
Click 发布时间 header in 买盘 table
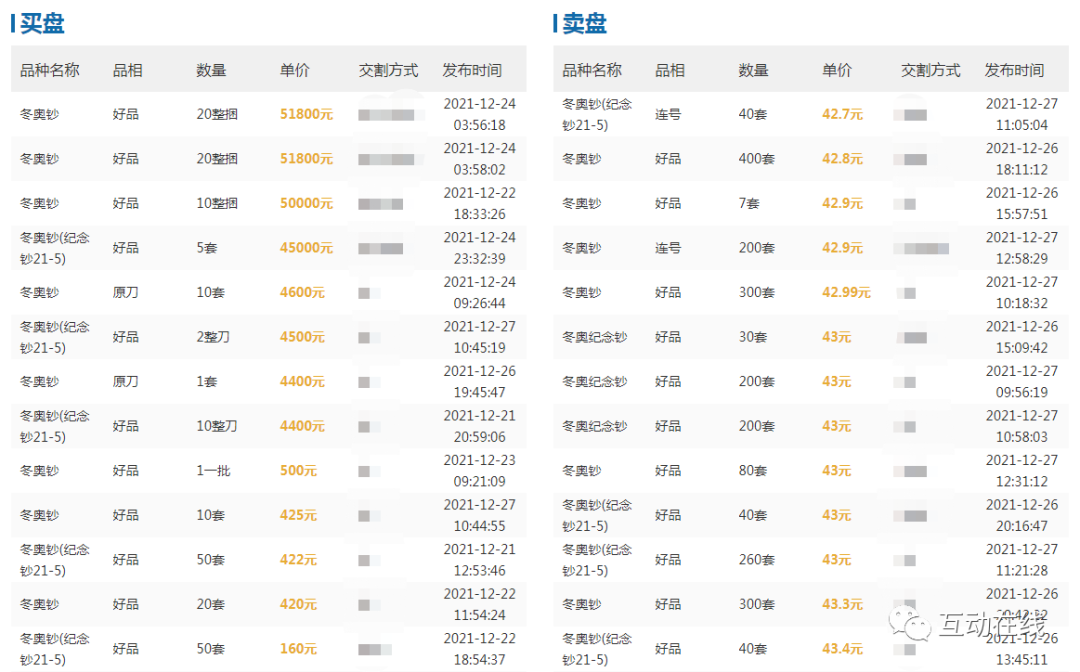tap(472, 70)
